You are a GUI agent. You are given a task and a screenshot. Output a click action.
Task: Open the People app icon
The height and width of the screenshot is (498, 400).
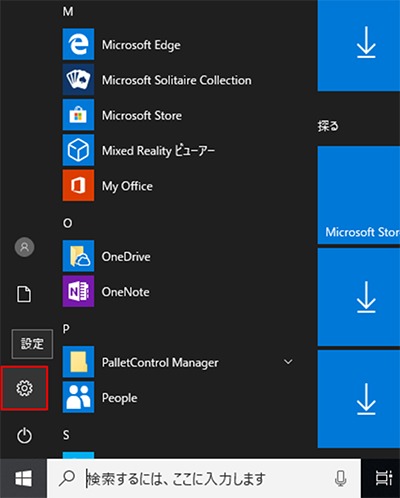click(78, 397)
